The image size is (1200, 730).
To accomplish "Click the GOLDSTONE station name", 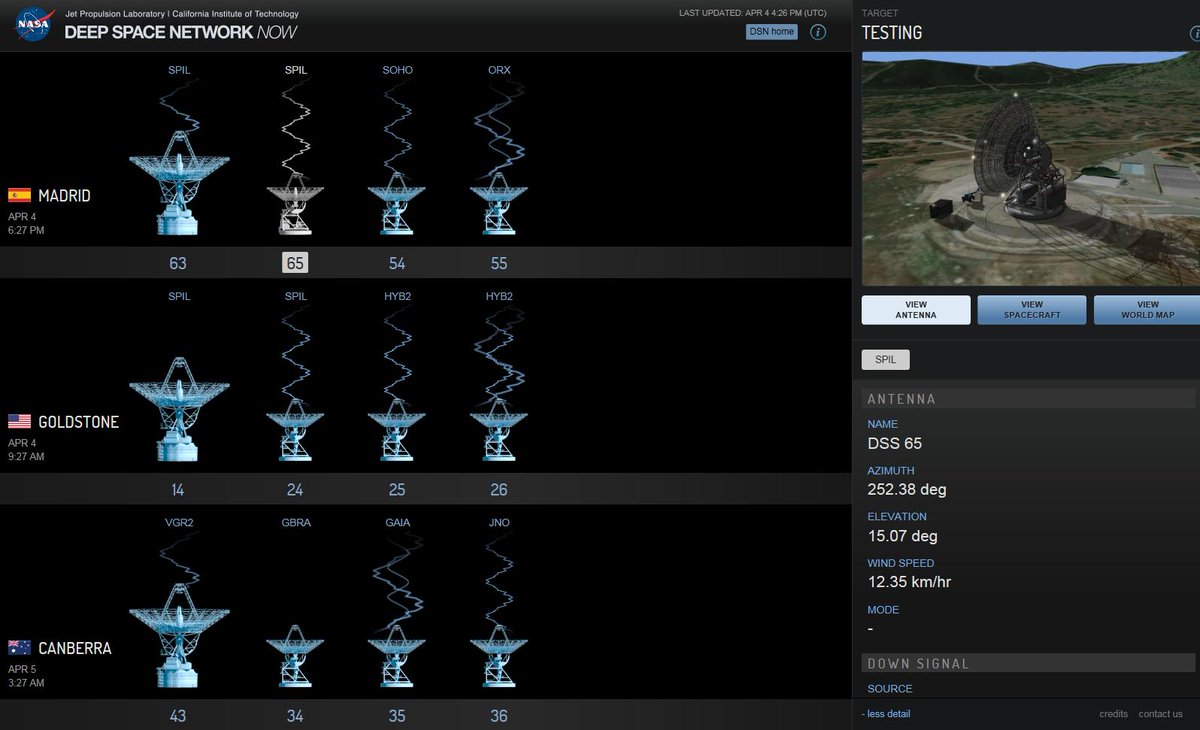I will point(78,422).
